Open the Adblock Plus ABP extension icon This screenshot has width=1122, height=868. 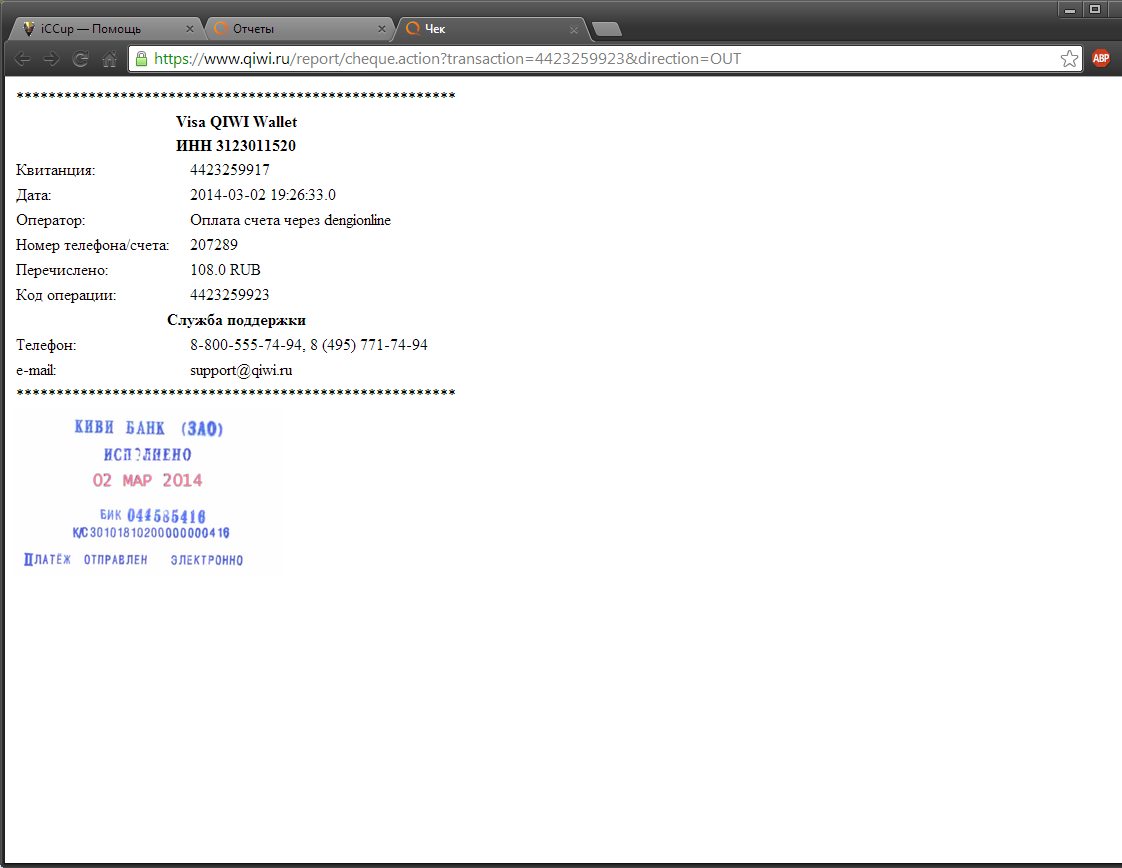[1101, 59]
